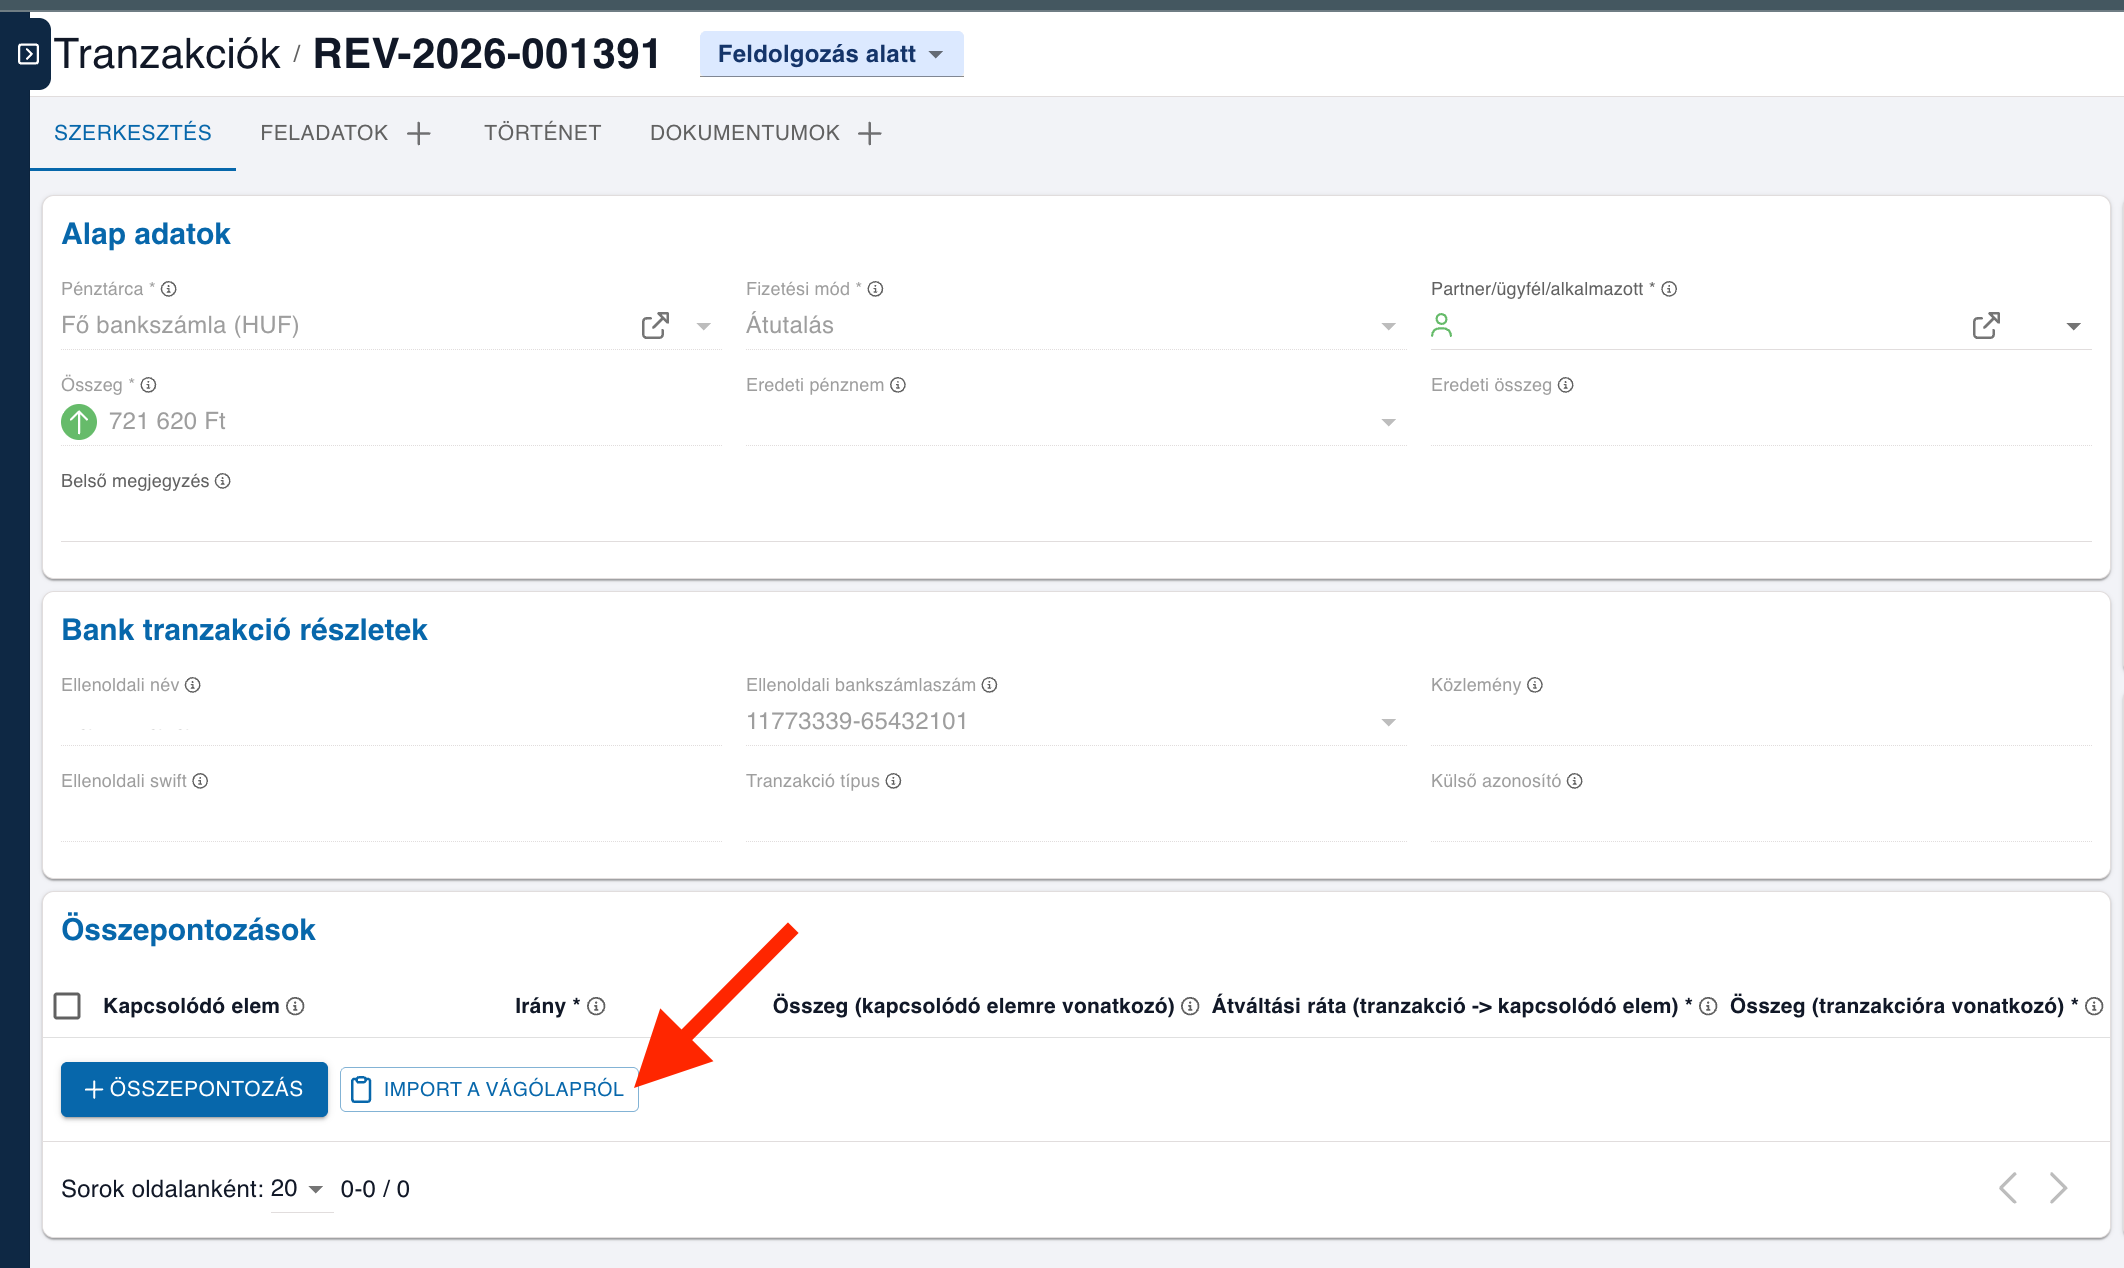Show info tooltip for Kapcsolódó elem column
The width and height of the screenshot is (2124, 1268).
[296, 1006]
